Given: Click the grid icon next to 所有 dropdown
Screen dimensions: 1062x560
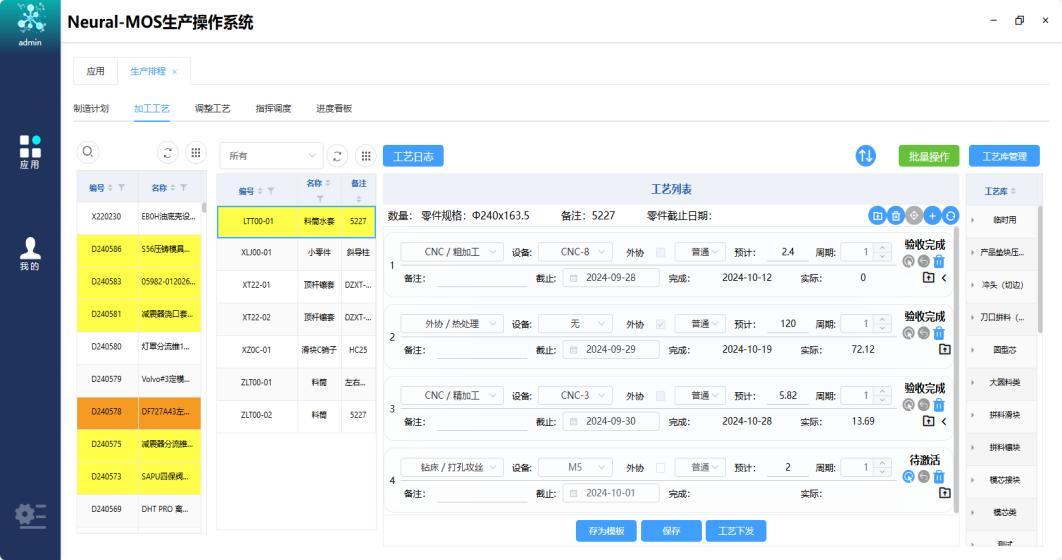Looking at the screenshot, I should (366, 156).
